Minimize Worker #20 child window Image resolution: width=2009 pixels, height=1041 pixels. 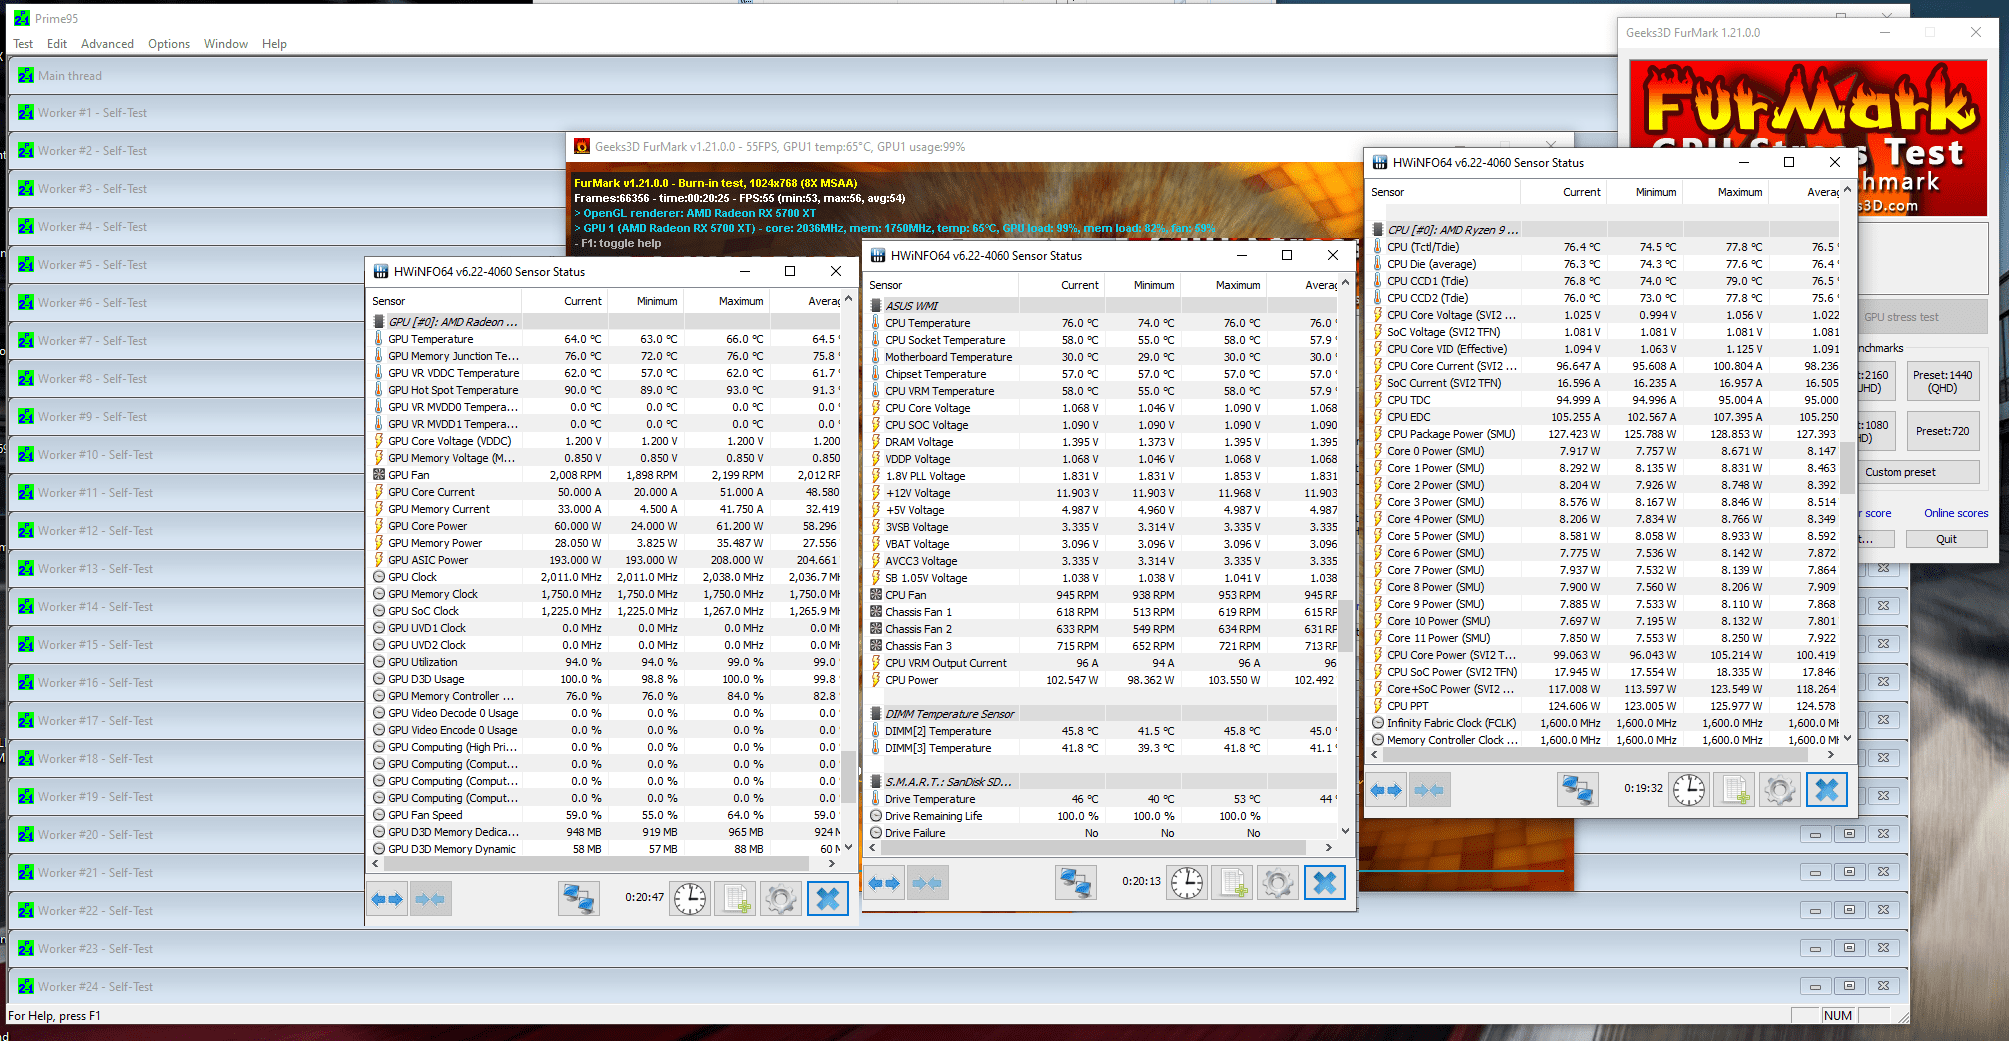[1815, 834]
